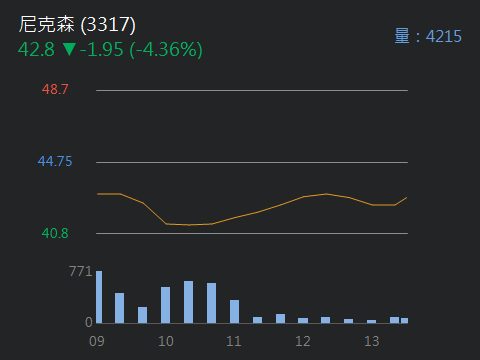Click the 13 time axis label

[372, 341]
